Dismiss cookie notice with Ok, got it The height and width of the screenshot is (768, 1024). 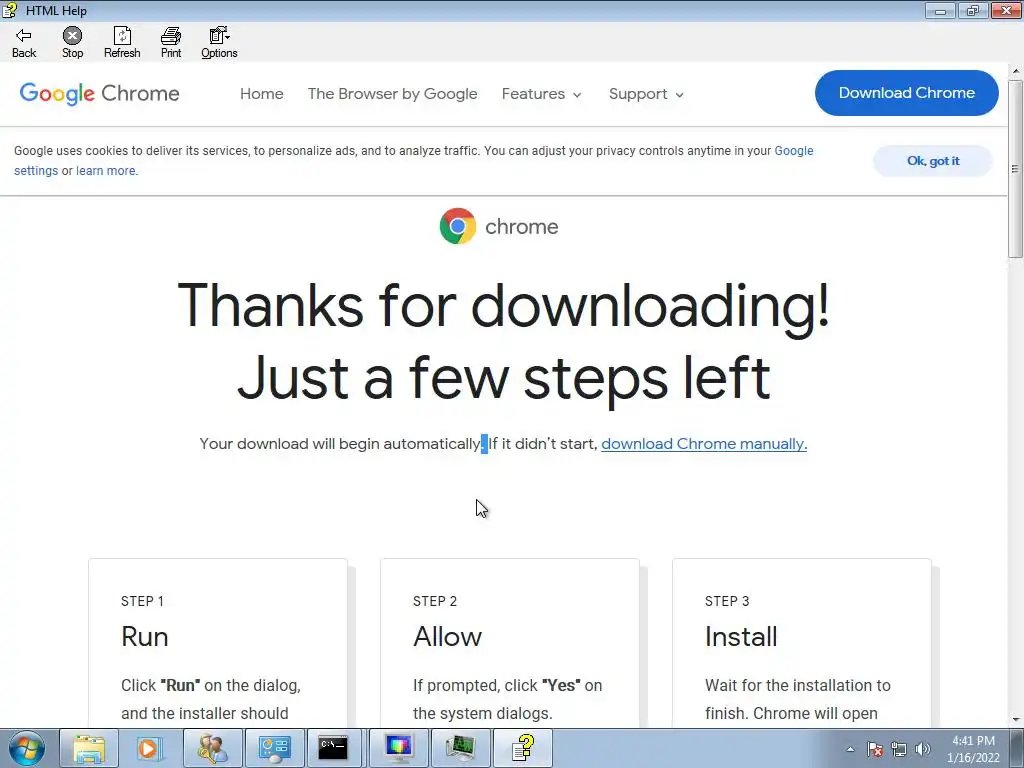click(933, 161)
